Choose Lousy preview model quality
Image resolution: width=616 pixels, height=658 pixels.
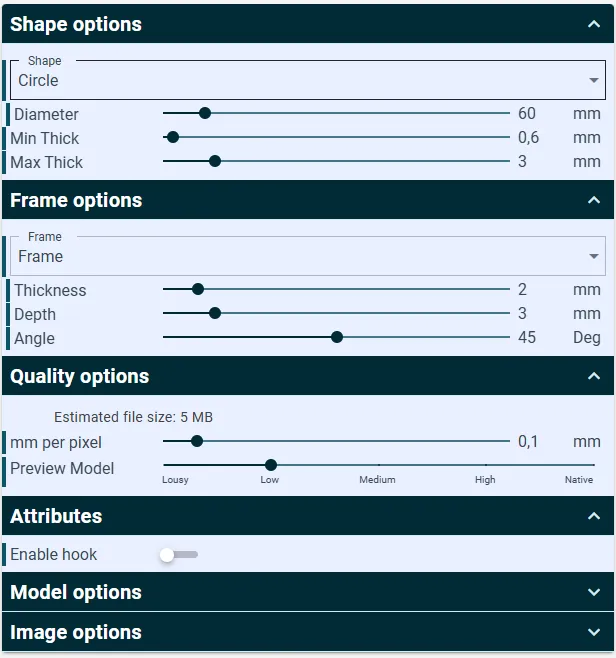click(175, 479)
